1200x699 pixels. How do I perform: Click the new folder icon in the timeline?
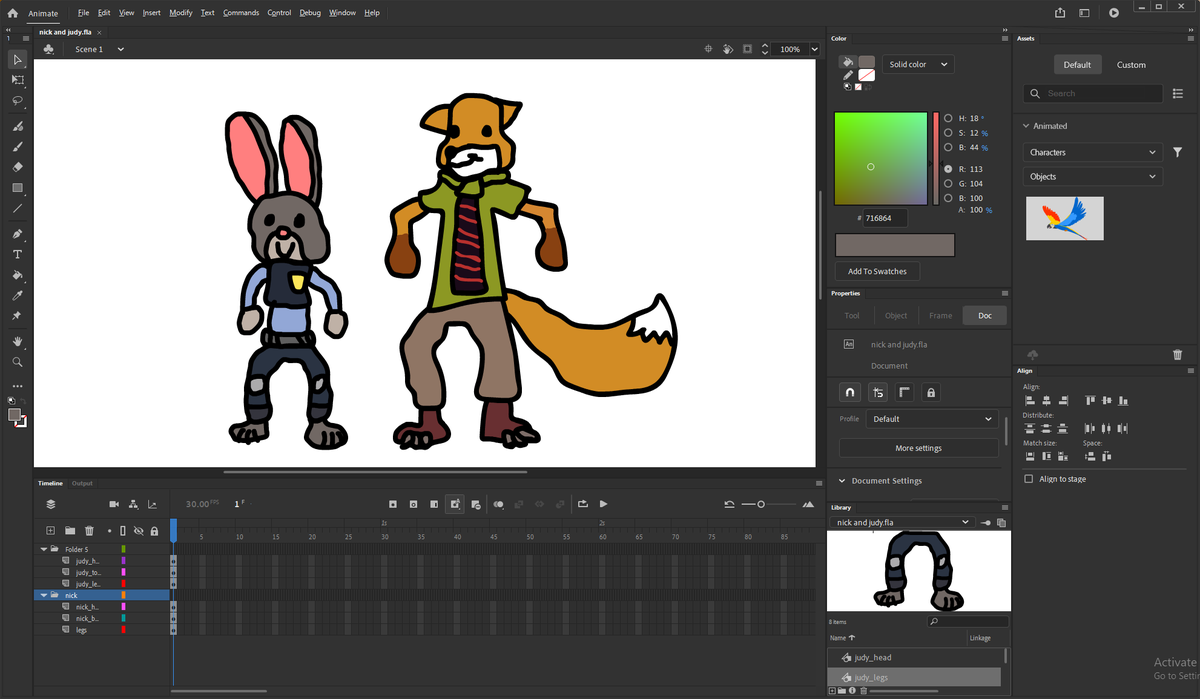tap(70, 531)
